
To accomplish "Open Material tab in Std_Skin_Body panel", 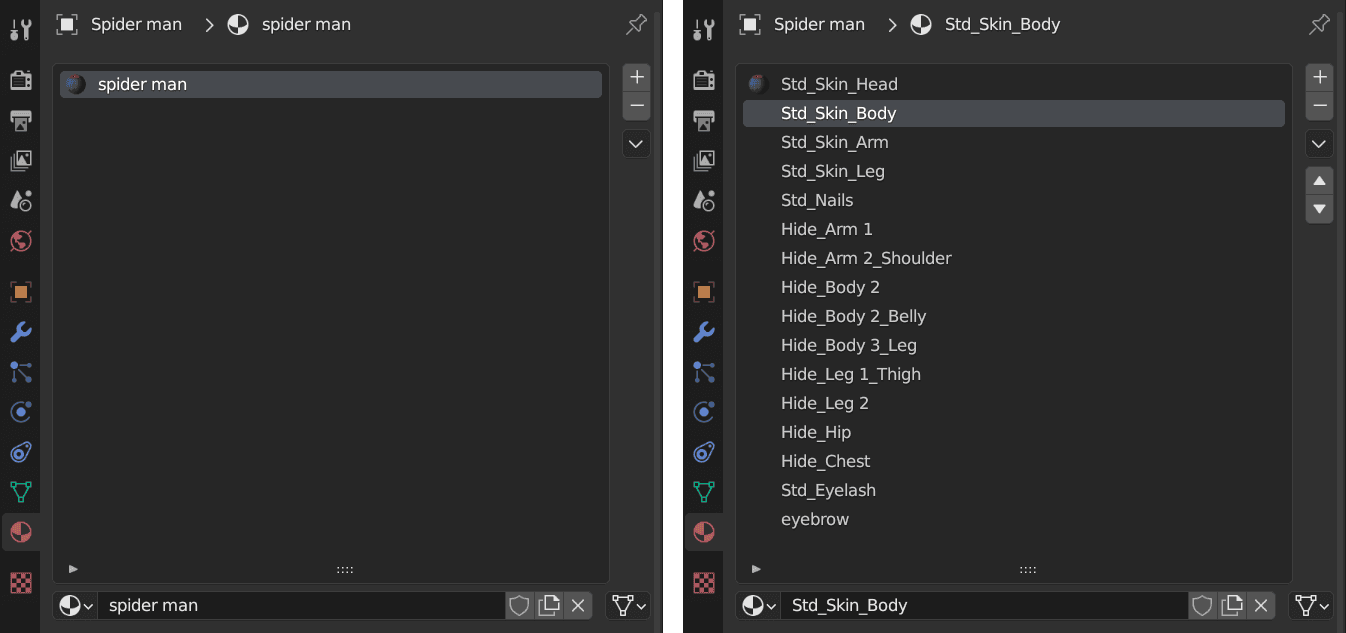I will pyautogui.click(x=704, y=532).
